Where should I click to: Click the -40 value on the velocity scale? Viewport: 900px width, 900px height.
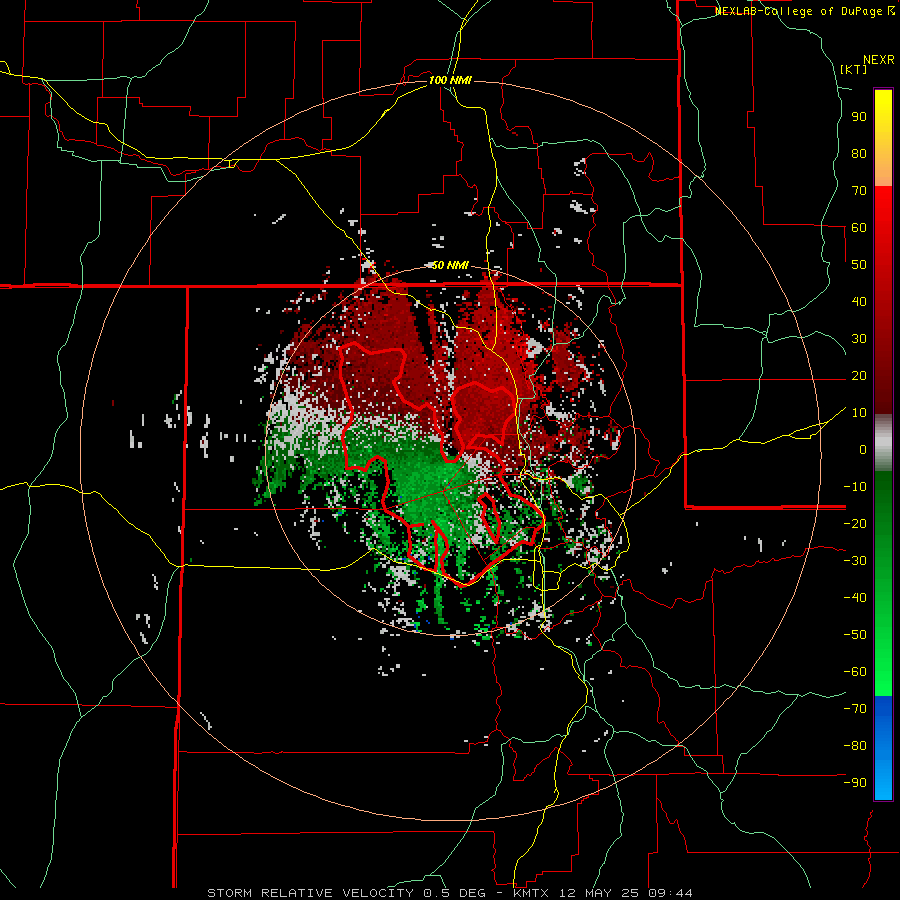[855, 598]
